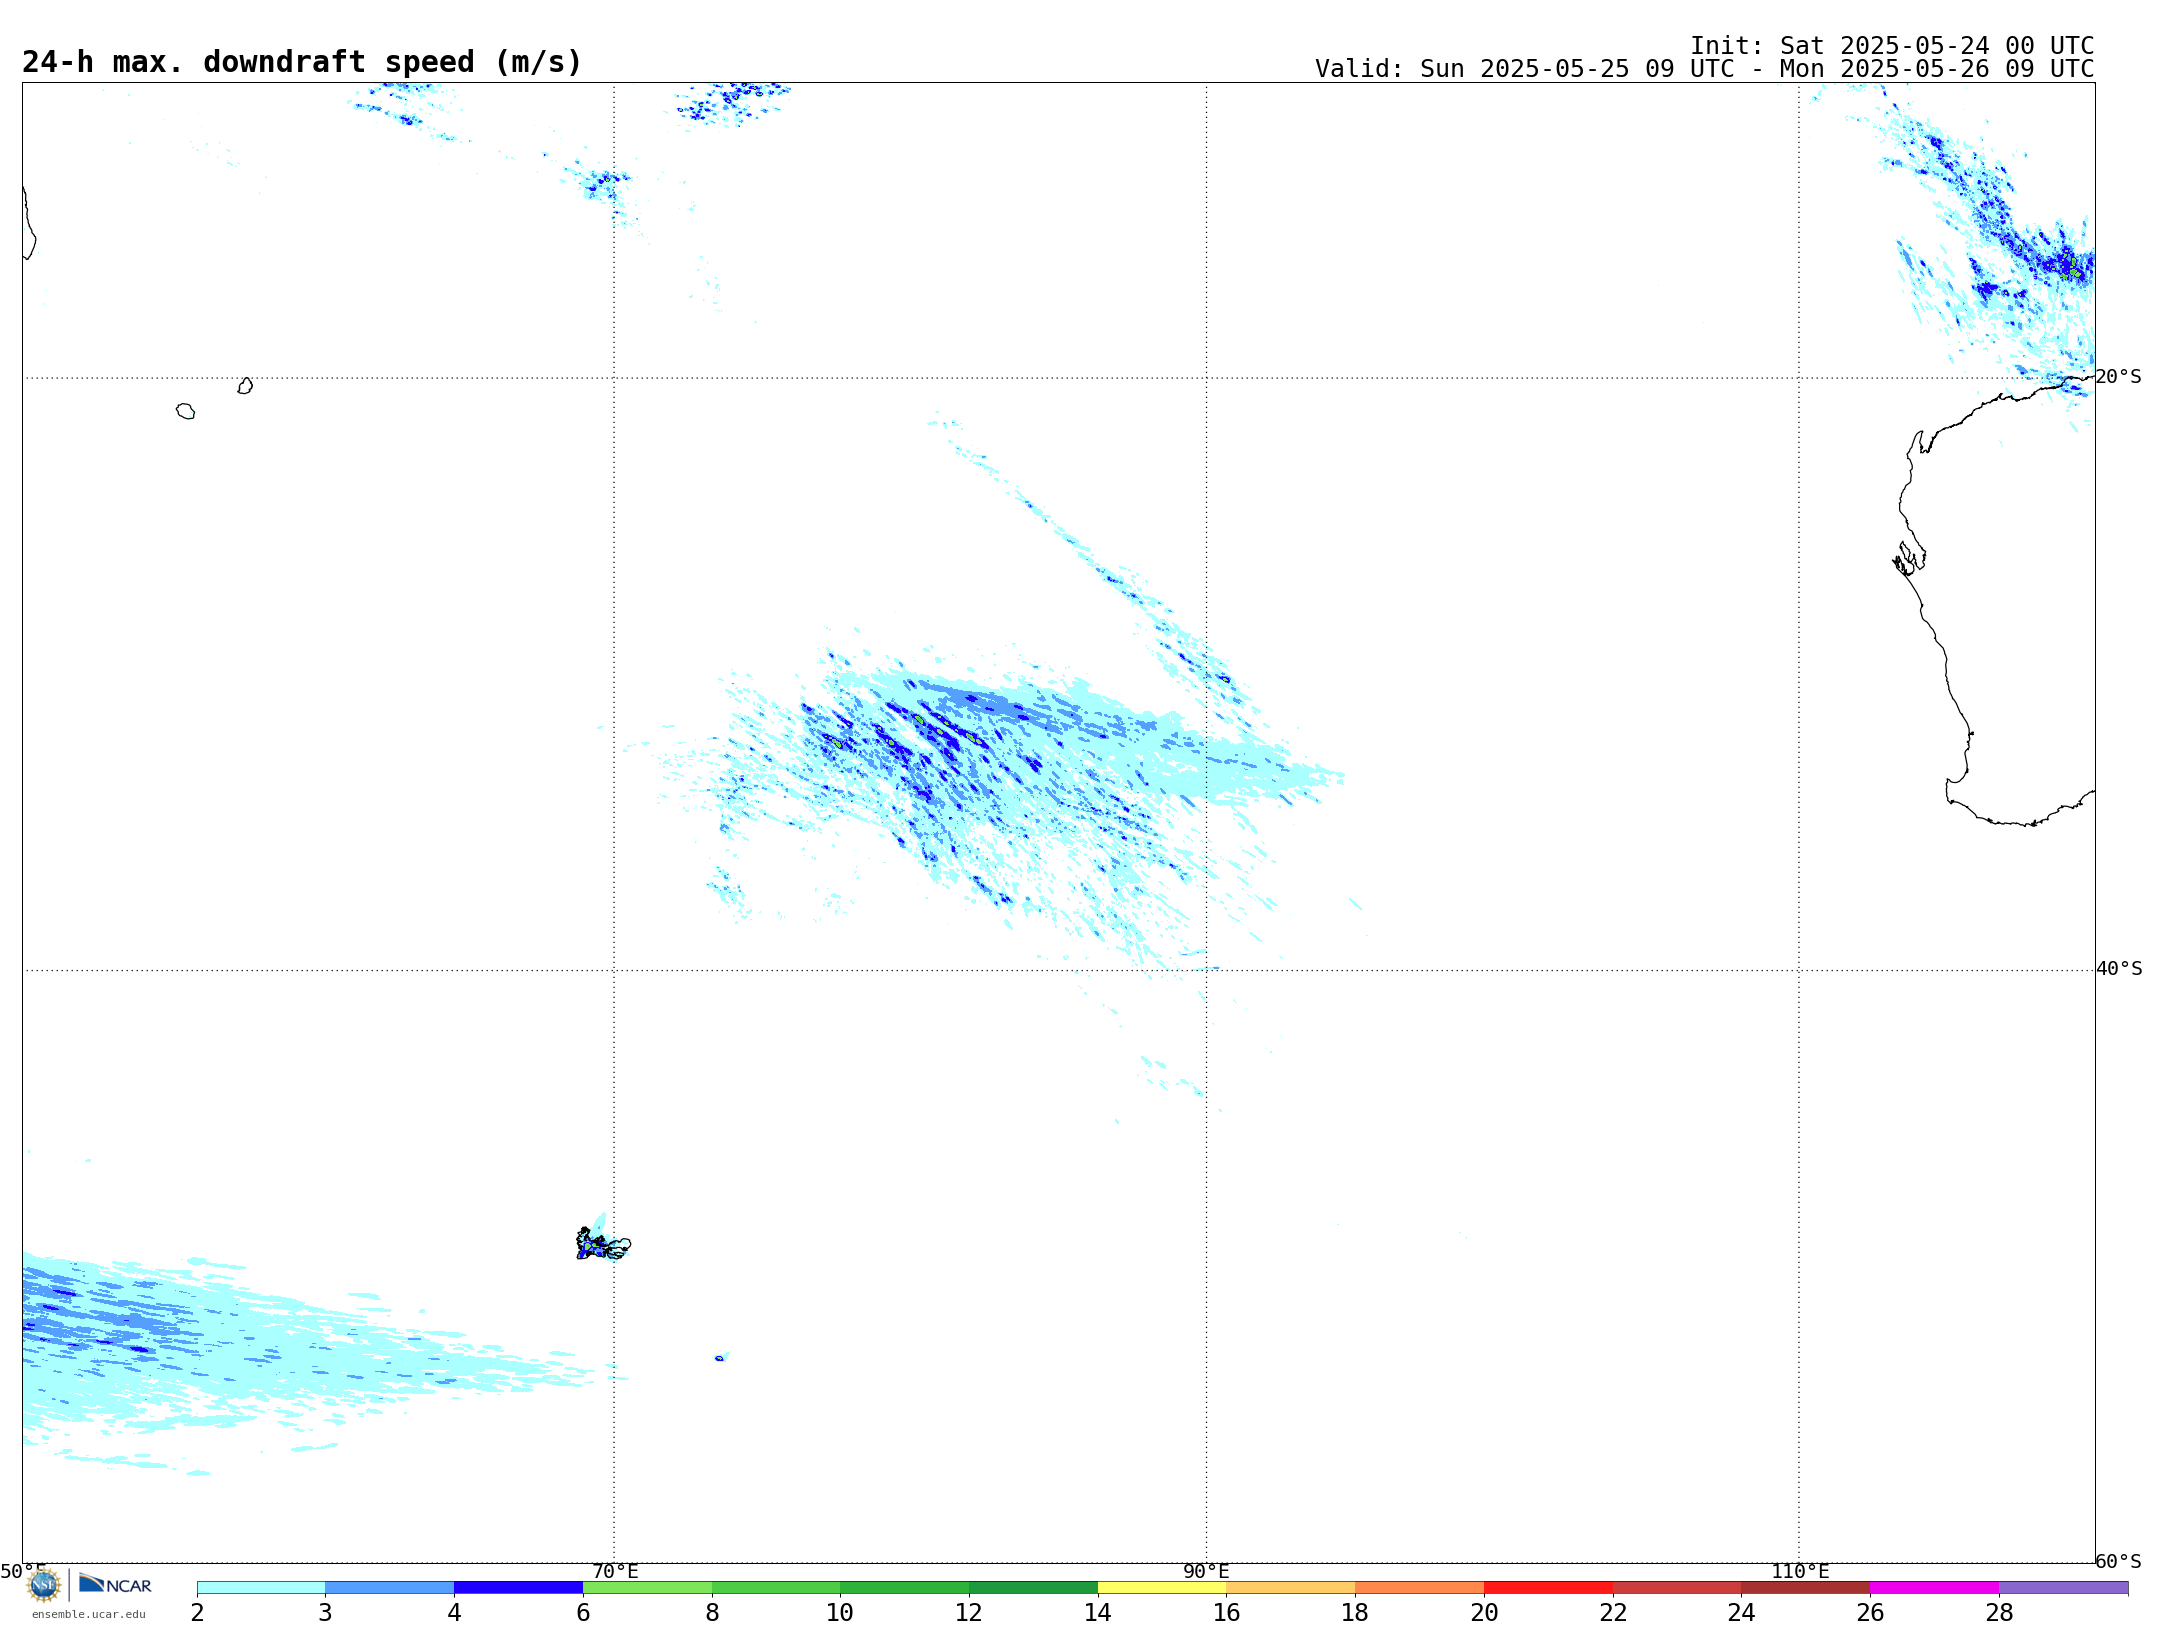Click the bright red 20–22 colorbar segment

click(x=1549, y=1588)
